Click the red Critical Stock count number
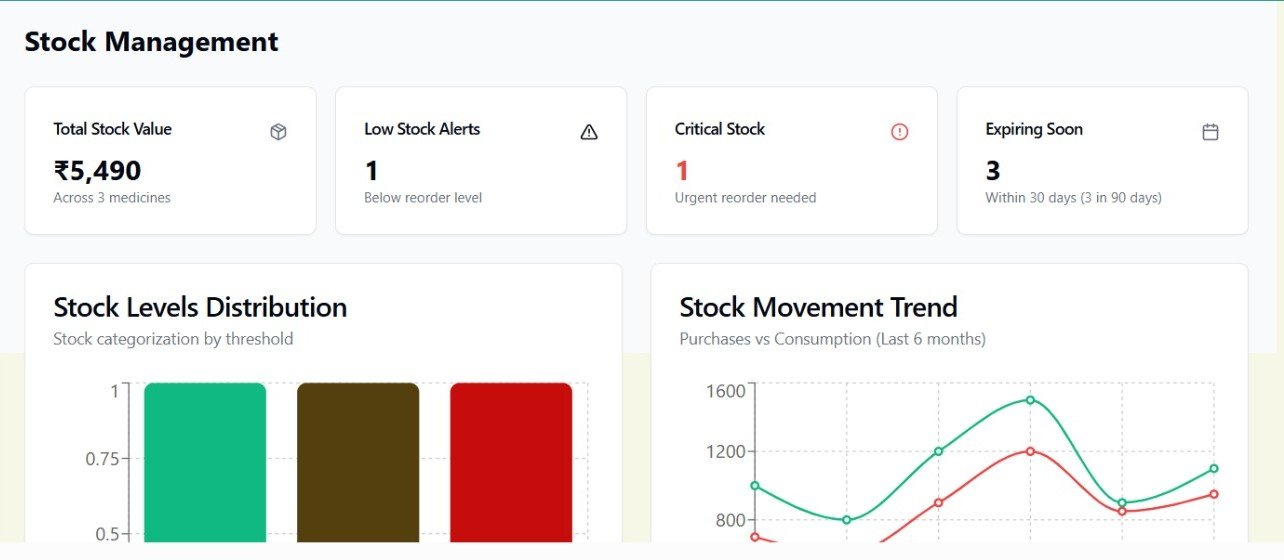 [682, 171]
